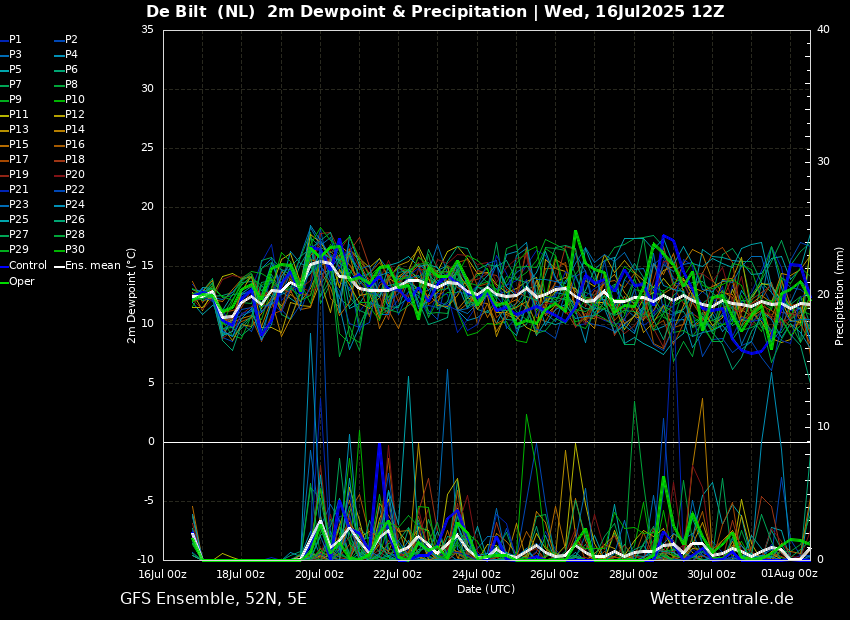Click the 24Jul 00z date label
This screenshot has width=850, height=620.
476,574
